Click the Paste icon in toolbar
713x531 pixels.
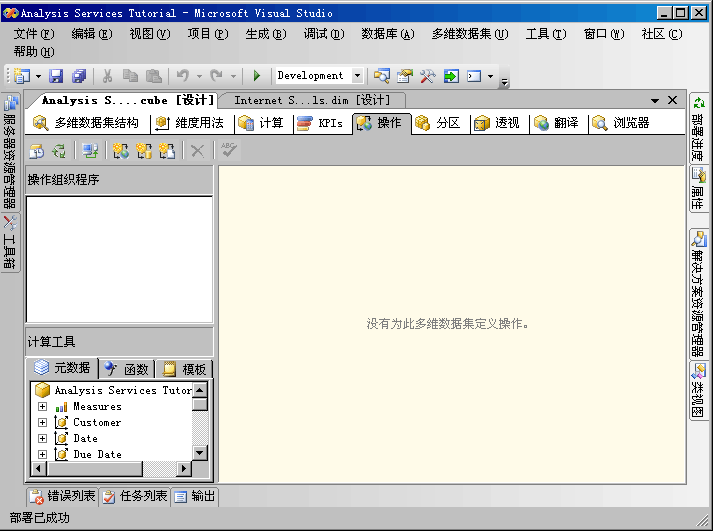154,75
